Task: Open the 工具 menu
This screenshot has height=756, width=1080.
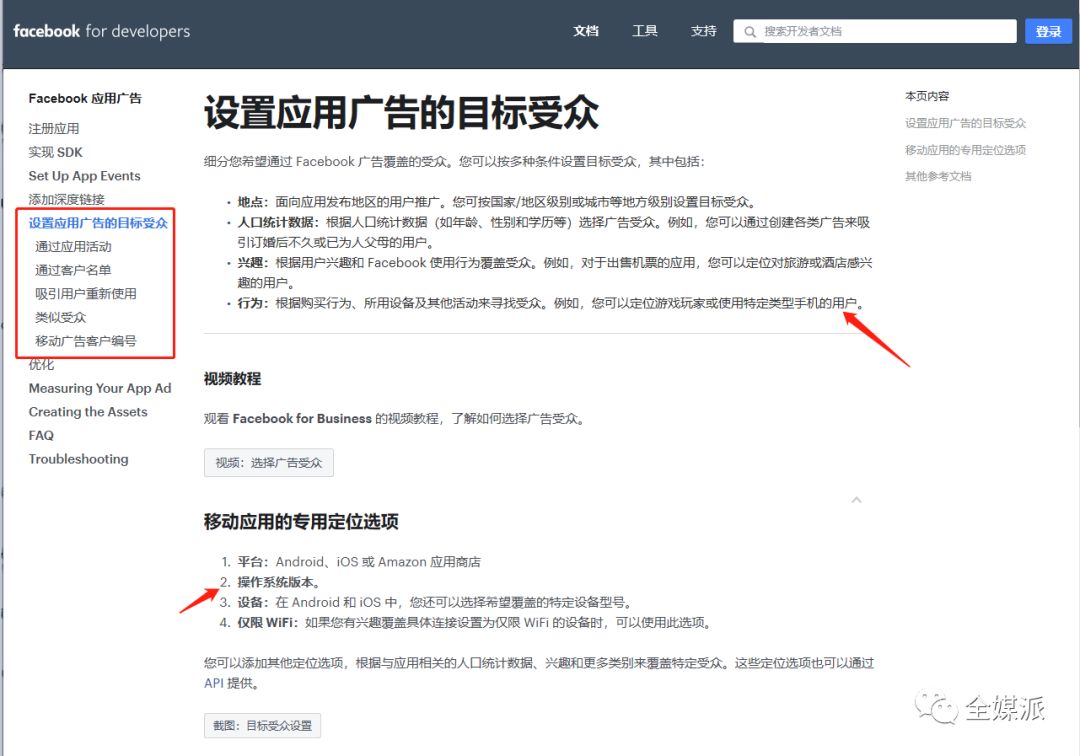Action: tap(645, 31)
